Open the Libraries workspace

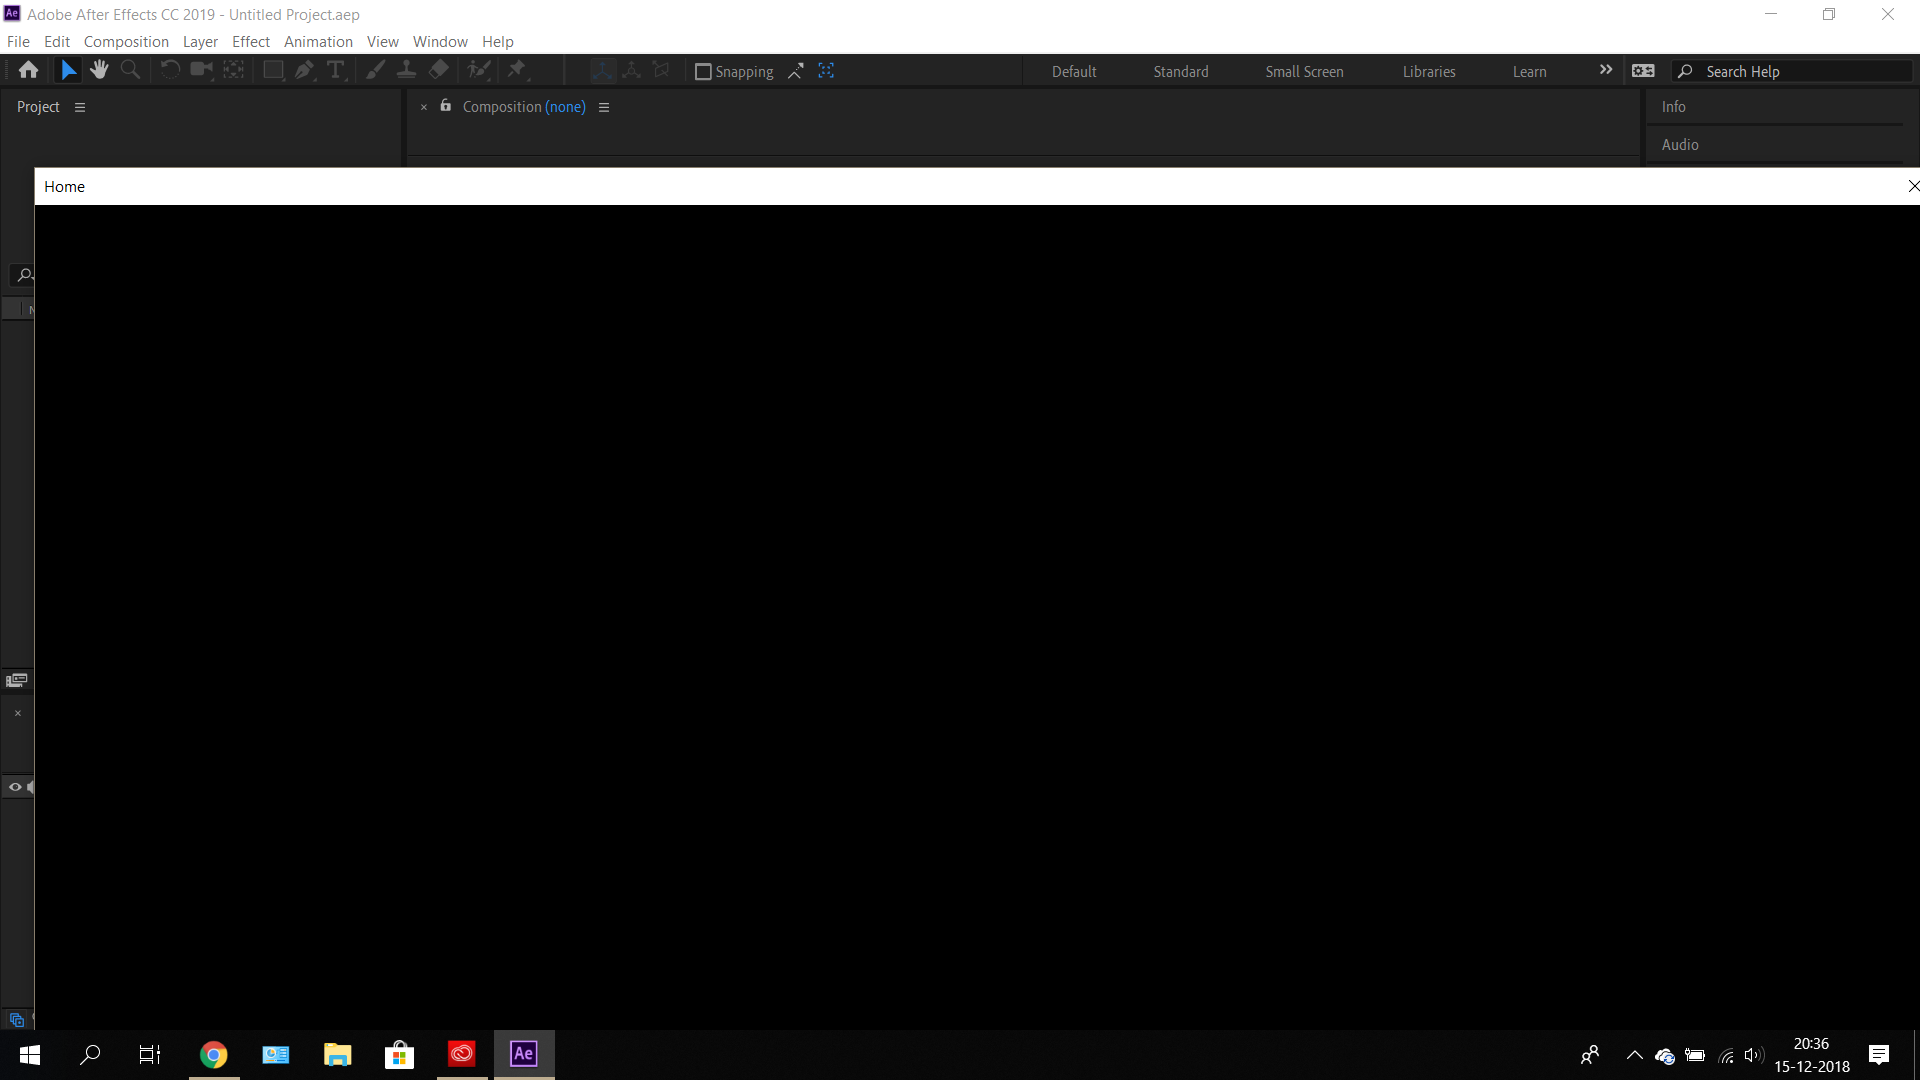point(1429,71)
